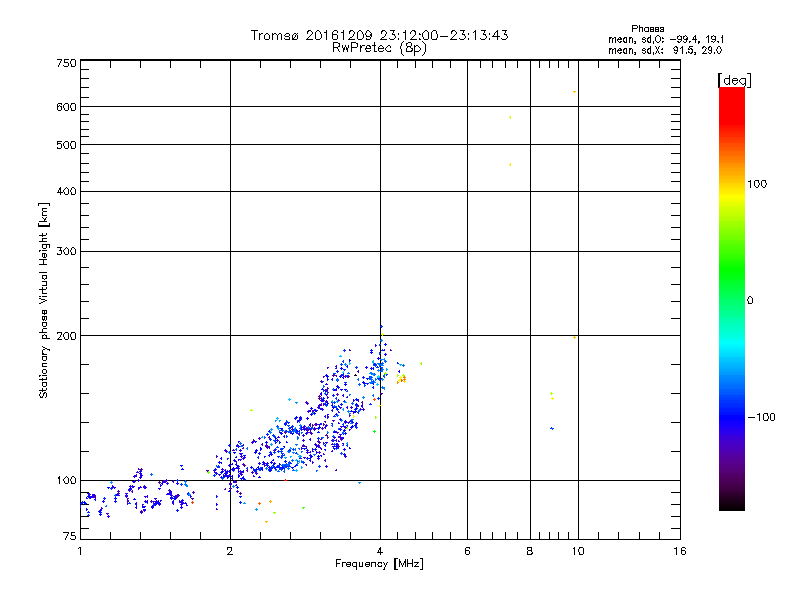Click the 2 tick on frequency axis
This screenshot has height=600, width=800.
tap(230, 551)
